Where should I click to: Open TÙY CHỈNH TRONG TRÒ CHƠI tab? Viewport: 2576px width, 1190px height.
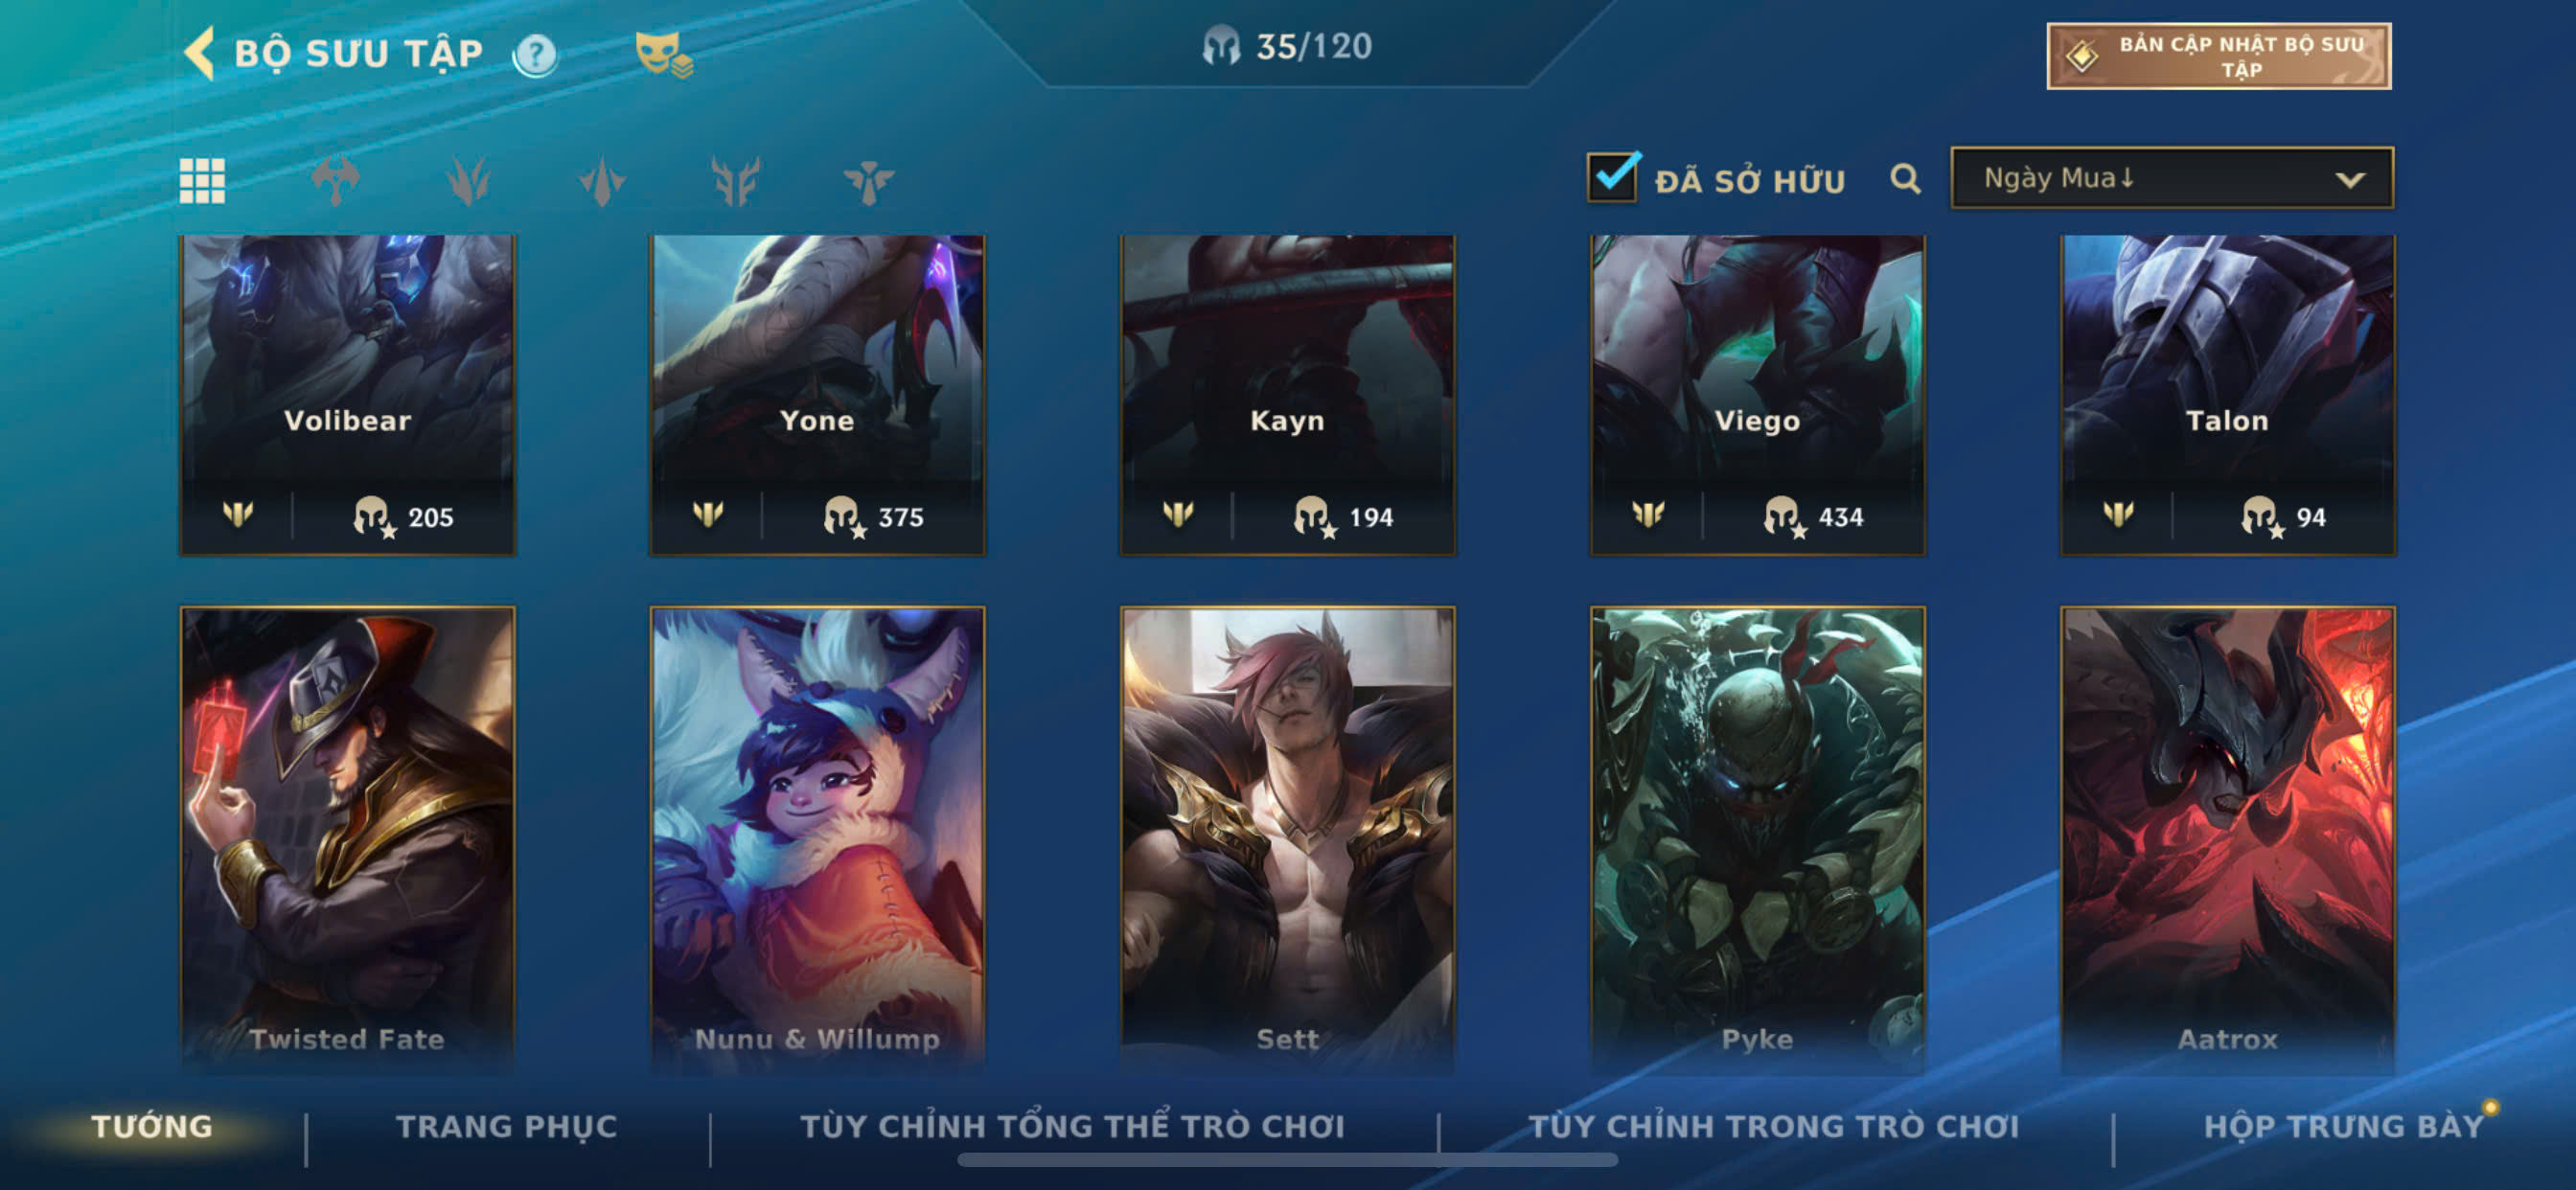pos(1773,1126)
